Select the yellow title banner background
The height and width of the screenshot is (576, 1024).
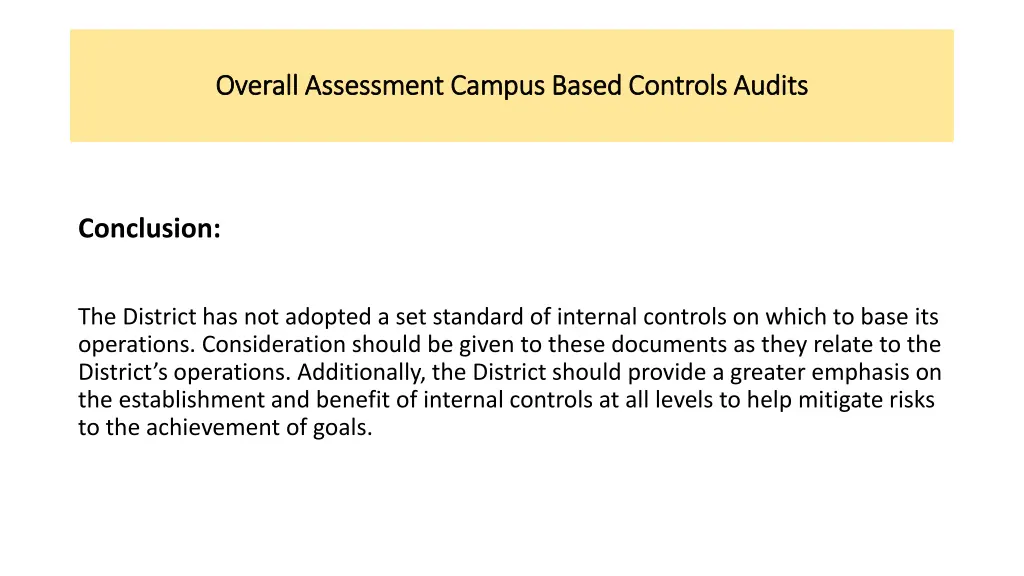pyautogui.click(x=511, y=86)
